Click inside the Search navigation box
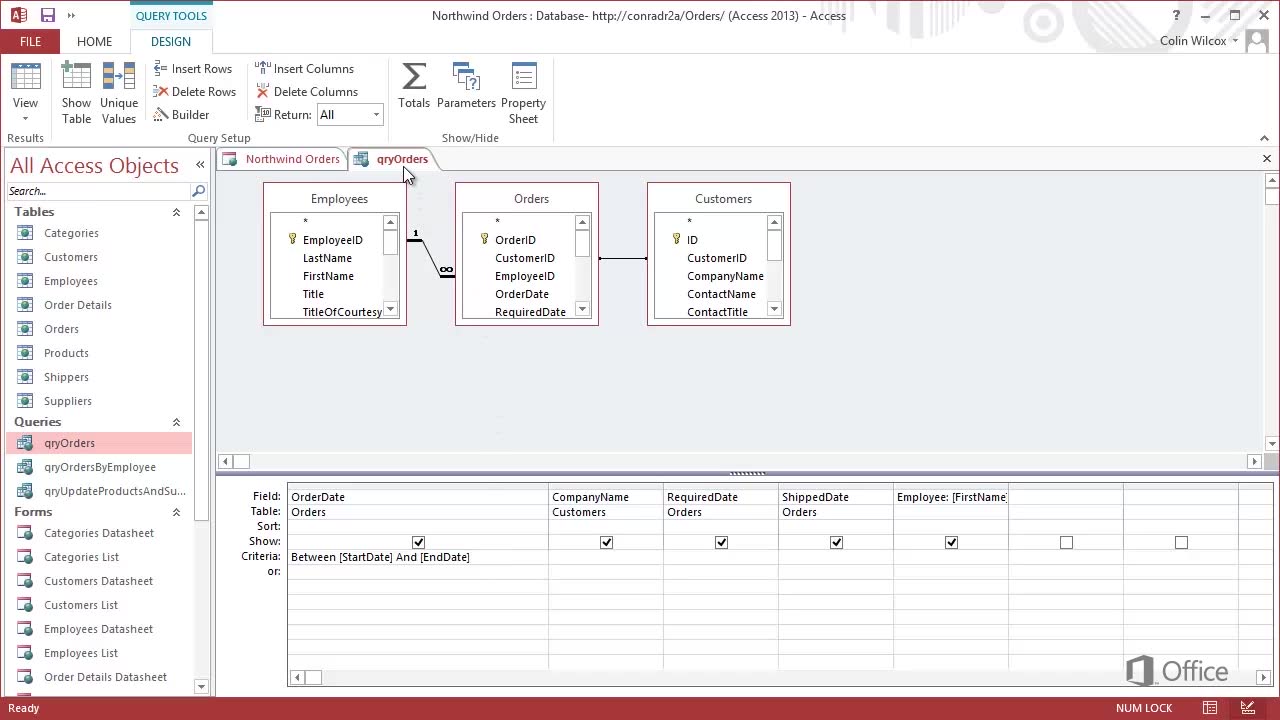Viewport: 1280px width, 720px height. point(98,191)
